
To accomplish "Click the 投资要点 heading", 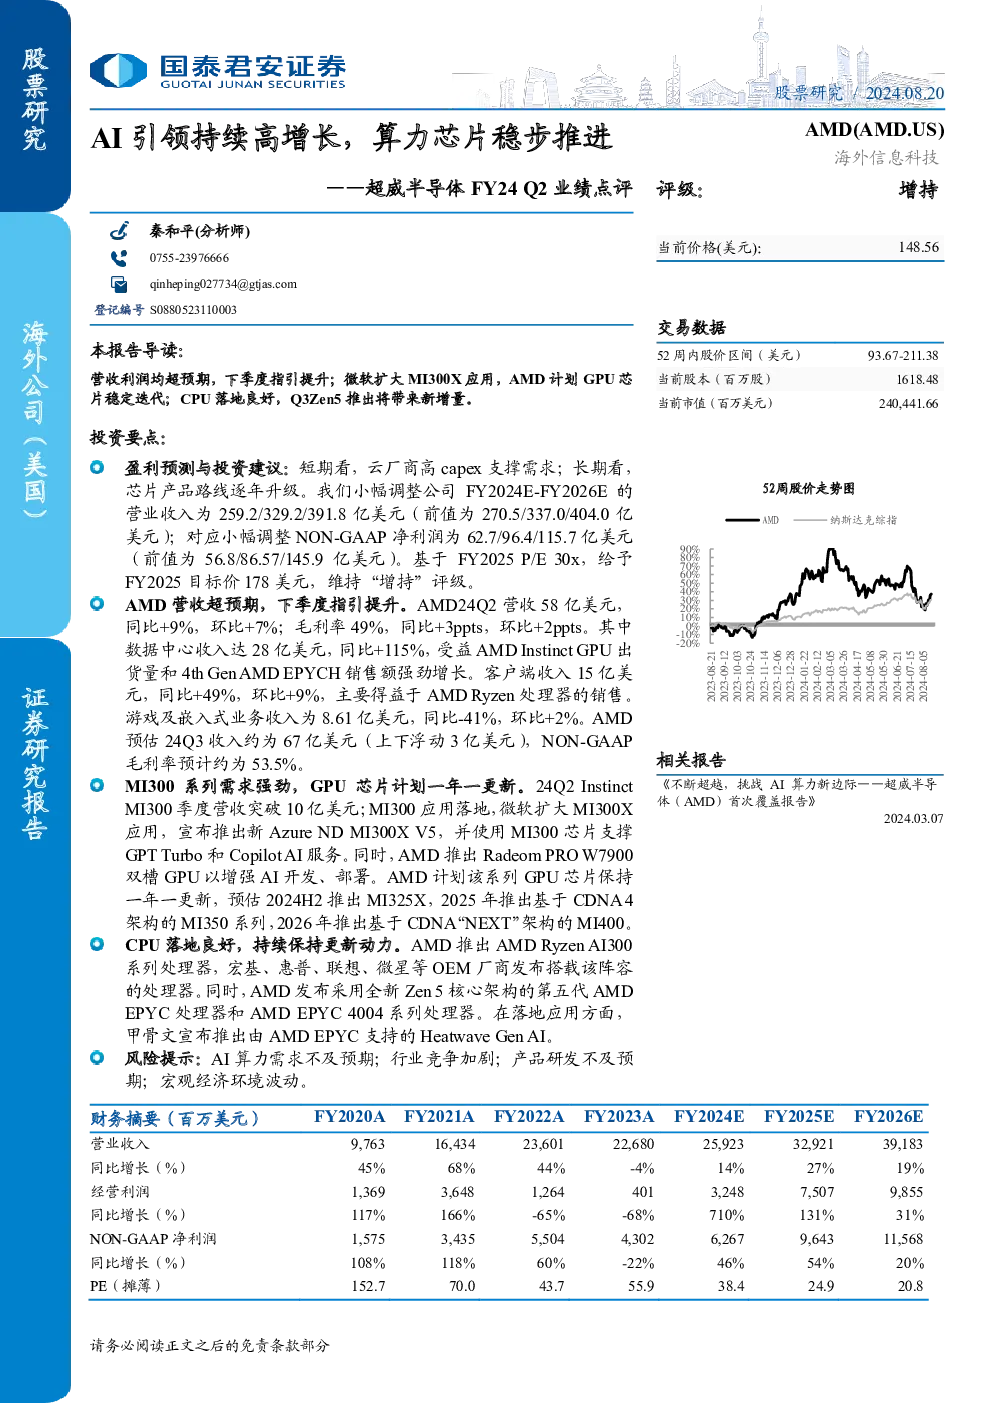I will tap(128, 438).
